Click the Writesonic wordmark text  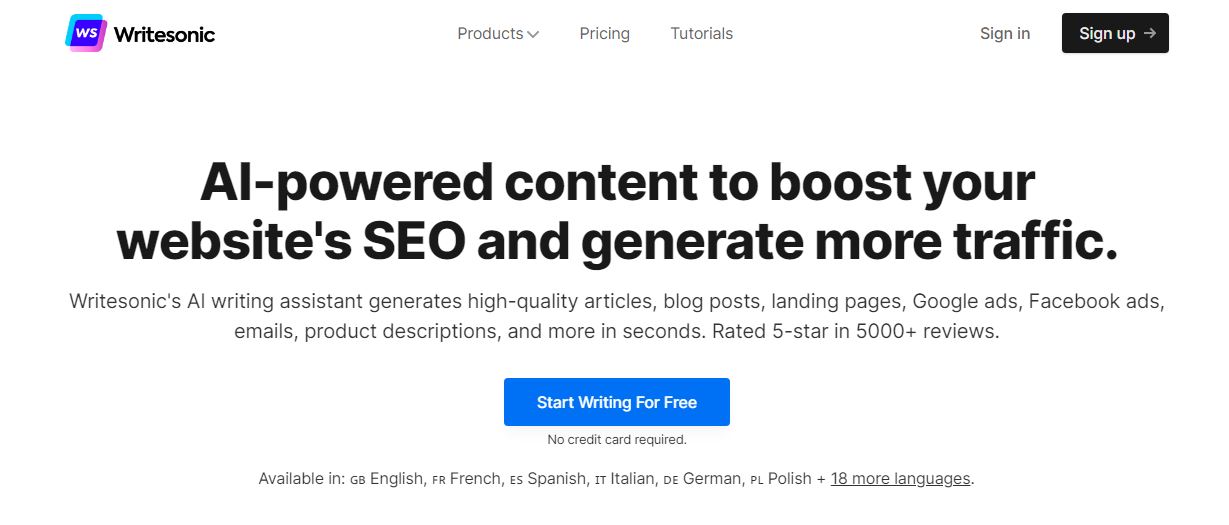[164, 34]
